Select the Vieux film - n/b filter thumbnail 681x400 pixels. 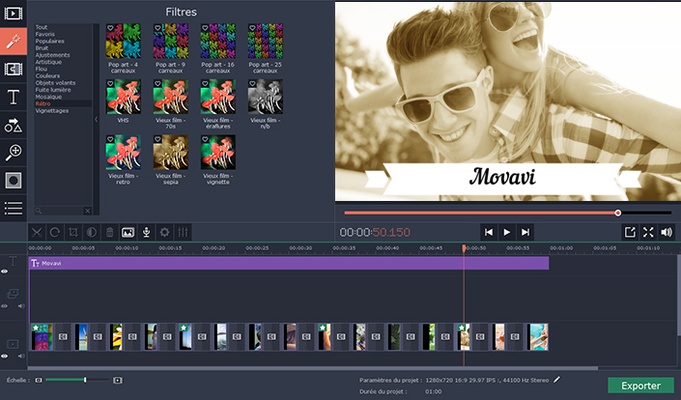(x=265, y=97)
